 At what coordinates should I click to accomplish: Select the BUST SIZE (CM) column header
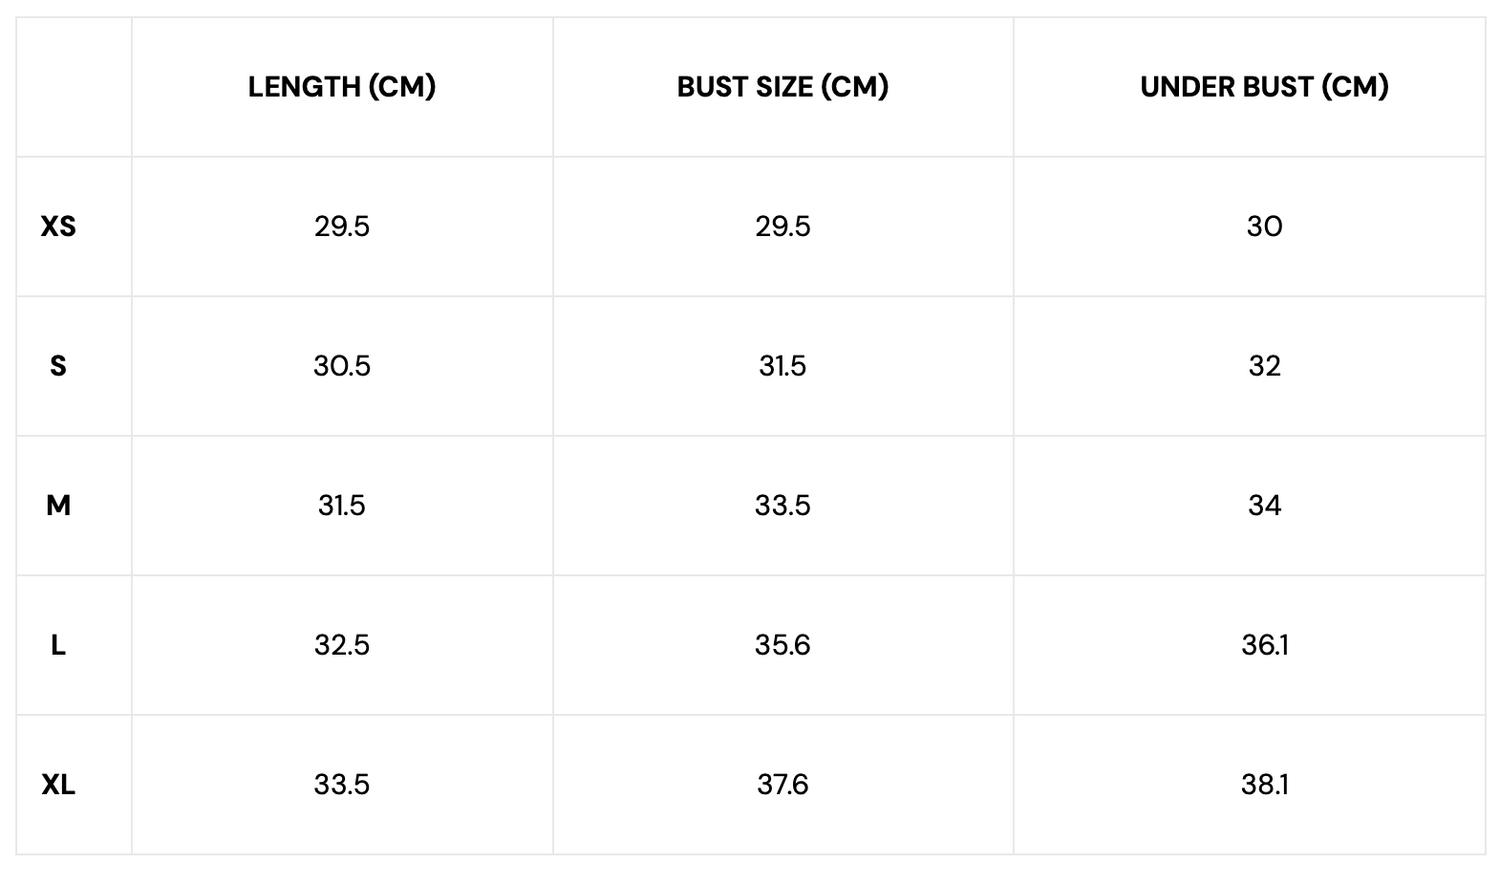(782, 87)
